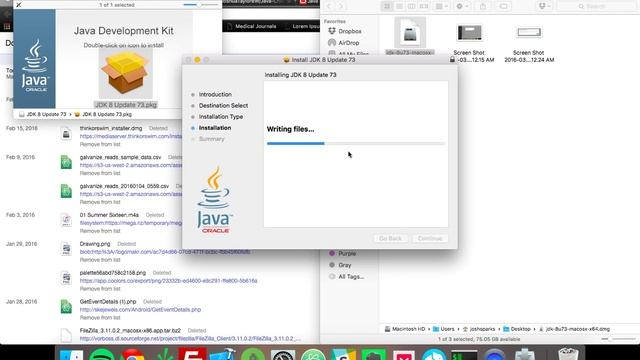Switch Finder to list view
The height and width of the screenshot is (360, 640).
click(399, 6)
